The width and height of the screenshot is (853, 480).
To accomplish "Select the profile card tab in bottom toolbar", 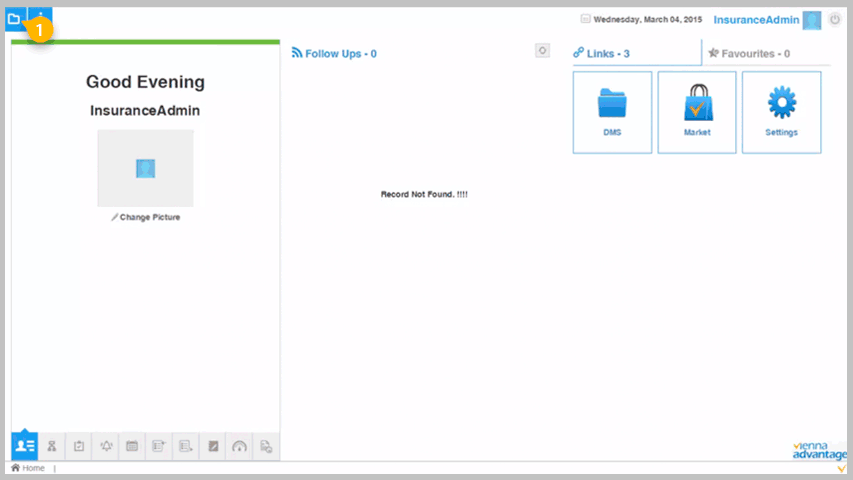I will click(x=25, y=446).
